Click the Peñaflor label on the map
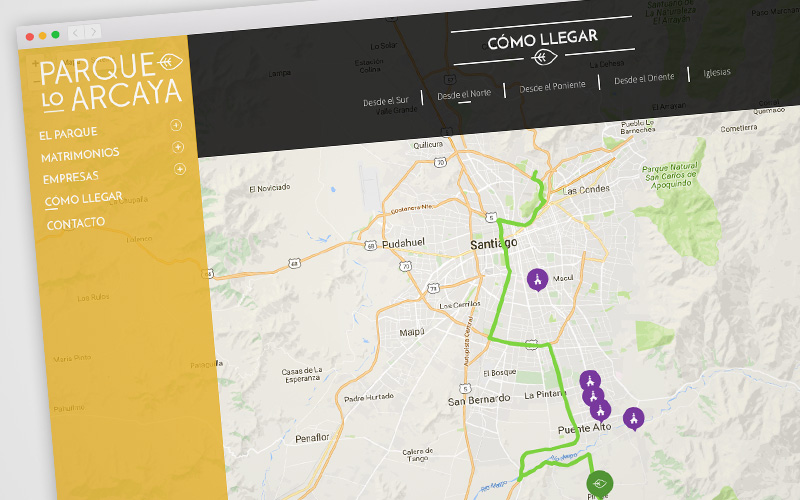800x500 pixels. 312,438
